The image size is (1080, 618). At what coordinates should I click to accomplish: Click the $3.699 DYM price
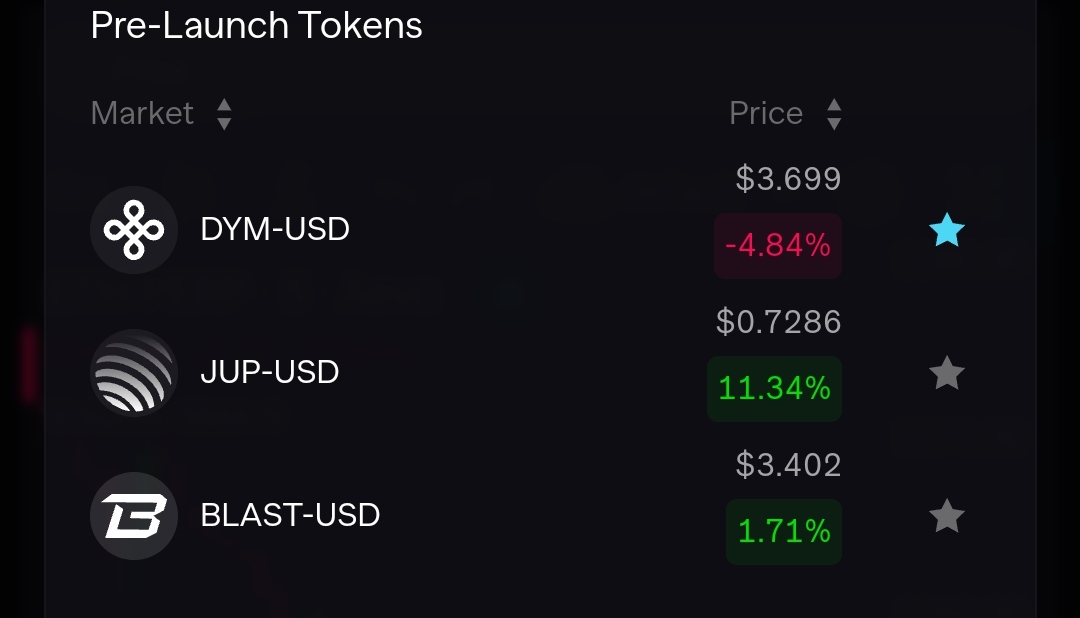point(789,179)
